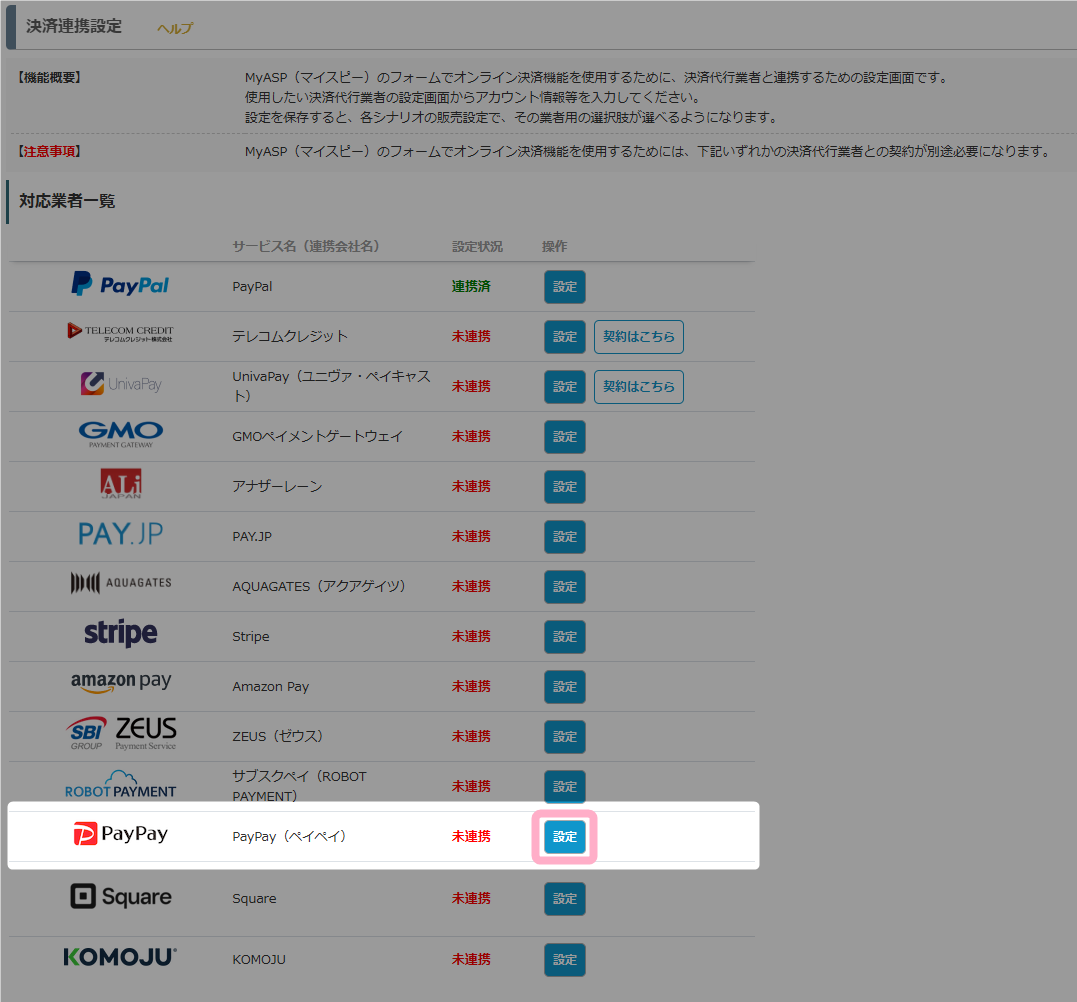Click the PayPal logo
This screenshot has height=1002, width=1077.
pyautogui.click(x=120, y=285)
